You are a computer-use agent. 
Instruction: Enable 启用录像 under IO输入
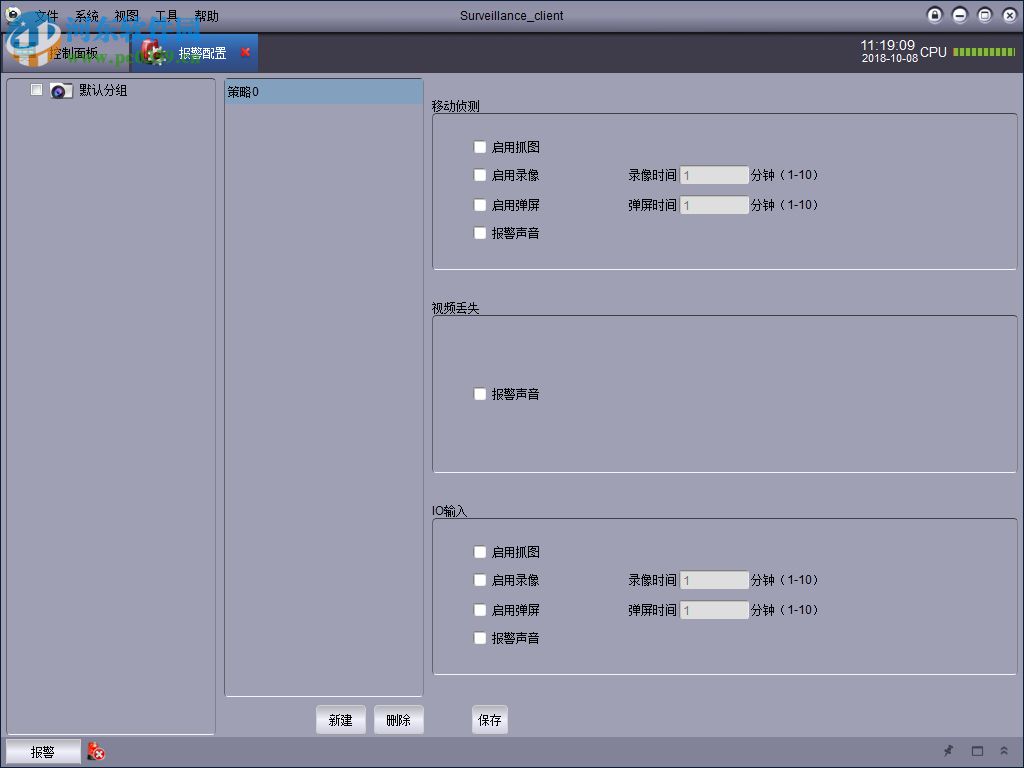click(480, 580)
